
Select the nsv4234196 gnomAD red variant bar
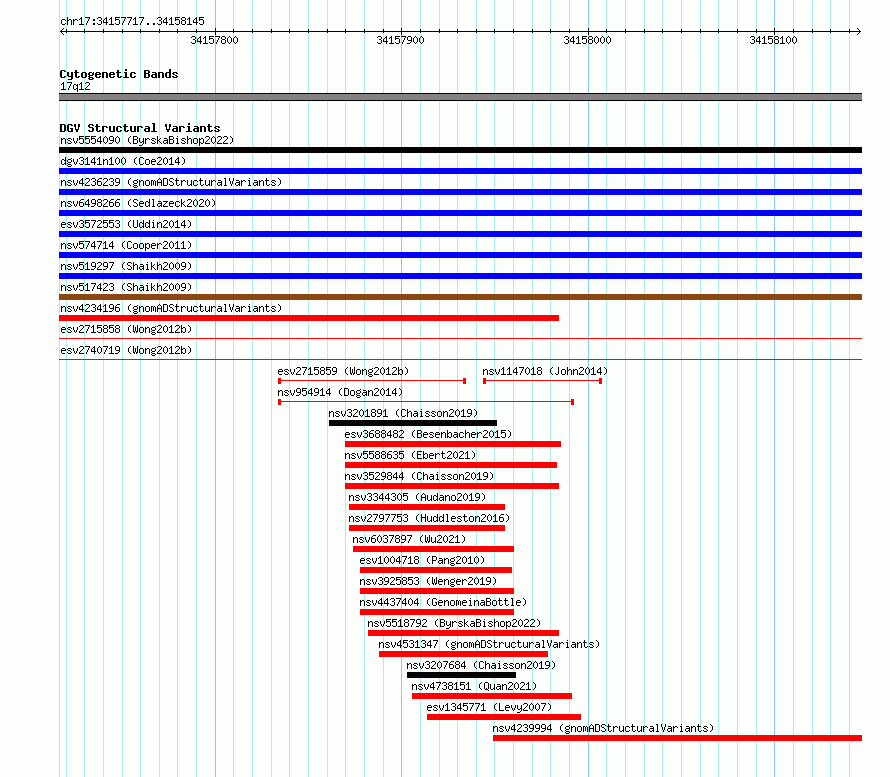click(309, 318)
